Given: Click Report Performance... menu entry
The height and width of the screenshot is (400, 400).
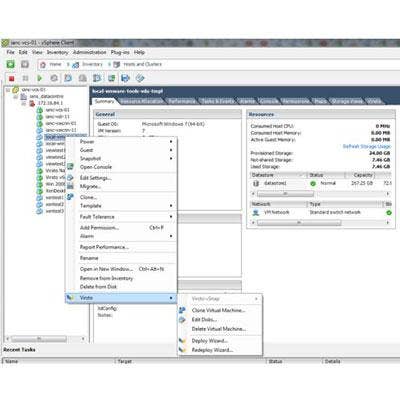Looking at the screenshot, I should (x=104, y=247).
